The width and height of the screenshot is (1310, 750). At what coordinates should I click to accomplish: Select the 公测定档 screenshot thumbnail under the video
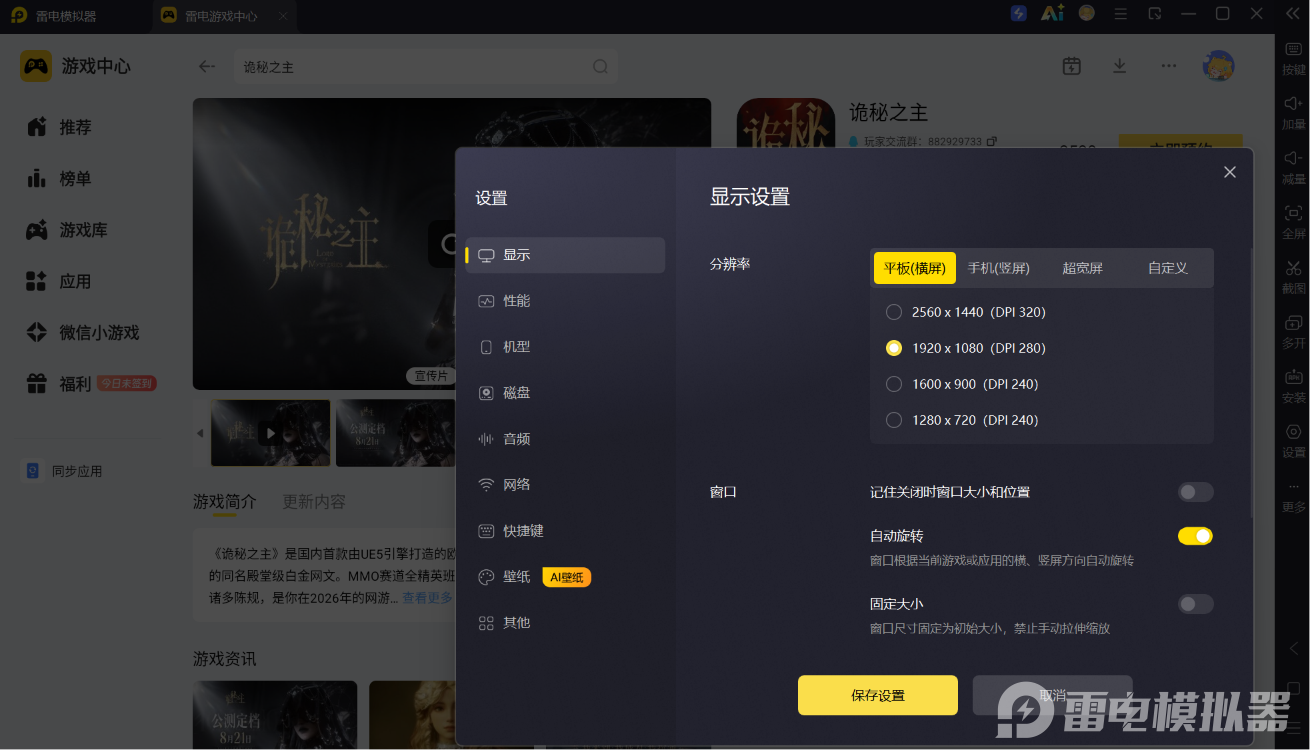(x=395, y=433)
